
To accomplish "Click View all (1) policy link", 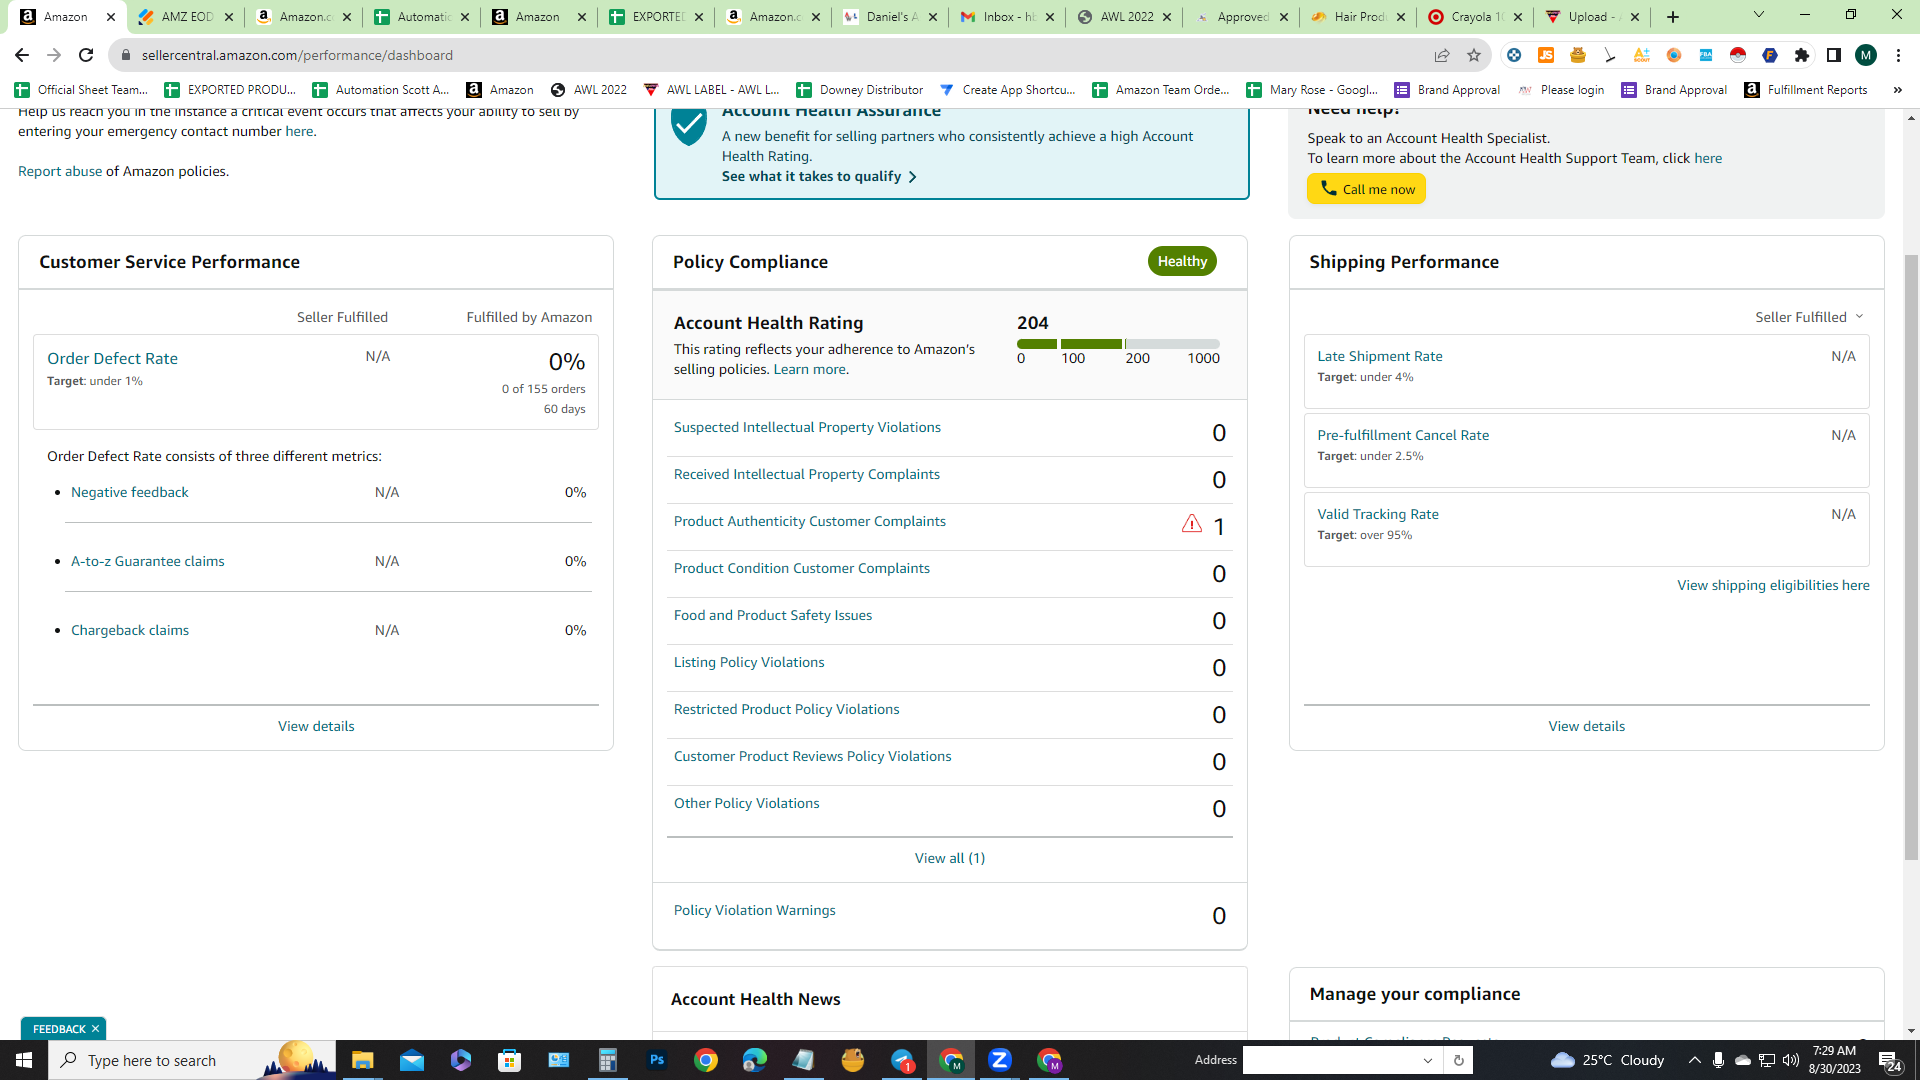I will coord(949,859).
